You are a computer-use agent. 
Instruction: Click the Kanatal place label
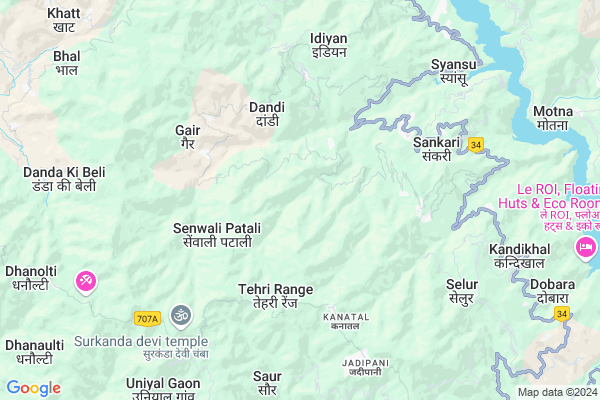point(346,321)
